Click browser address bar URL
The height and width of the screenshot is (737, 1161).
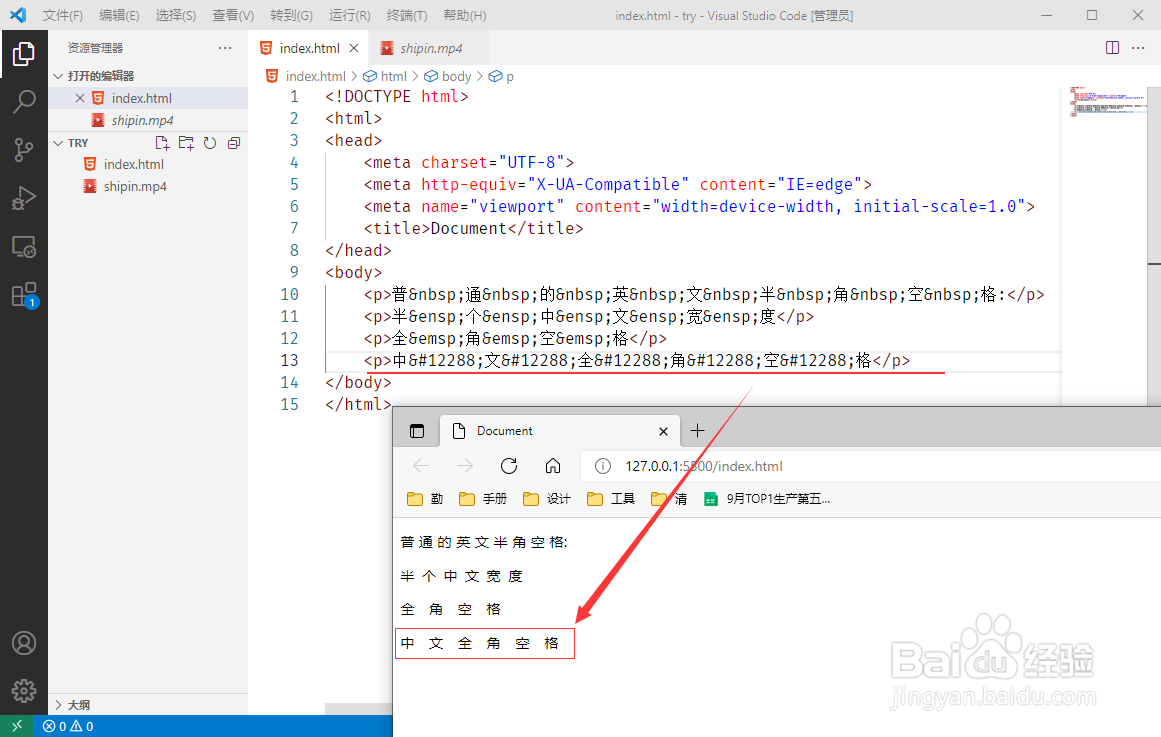click(x=703, y=466)
